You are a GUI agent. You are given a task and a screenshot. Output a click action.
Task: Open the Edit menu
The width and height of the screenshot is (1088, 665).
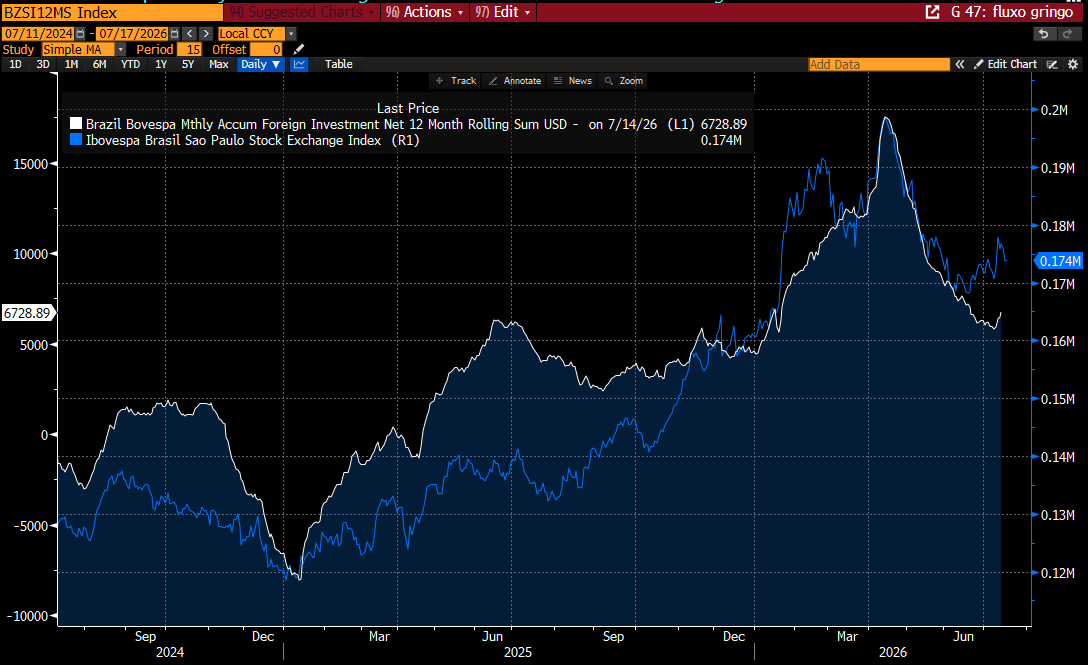tap(502, 12)
